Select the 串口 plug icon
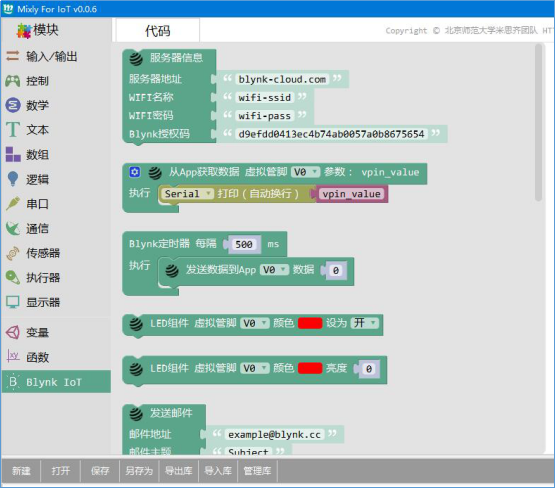The image size is (556, 489). point(13,204)
